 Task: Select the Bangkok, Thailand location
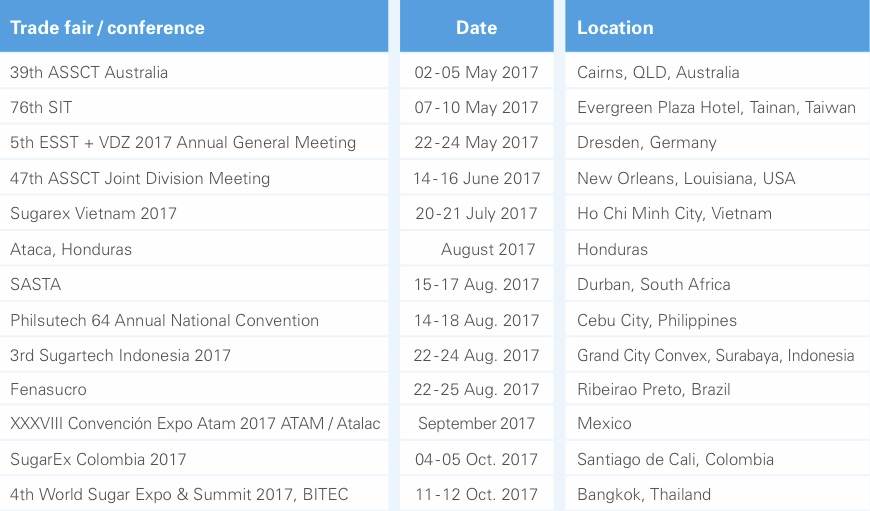(x=644, y=494)
